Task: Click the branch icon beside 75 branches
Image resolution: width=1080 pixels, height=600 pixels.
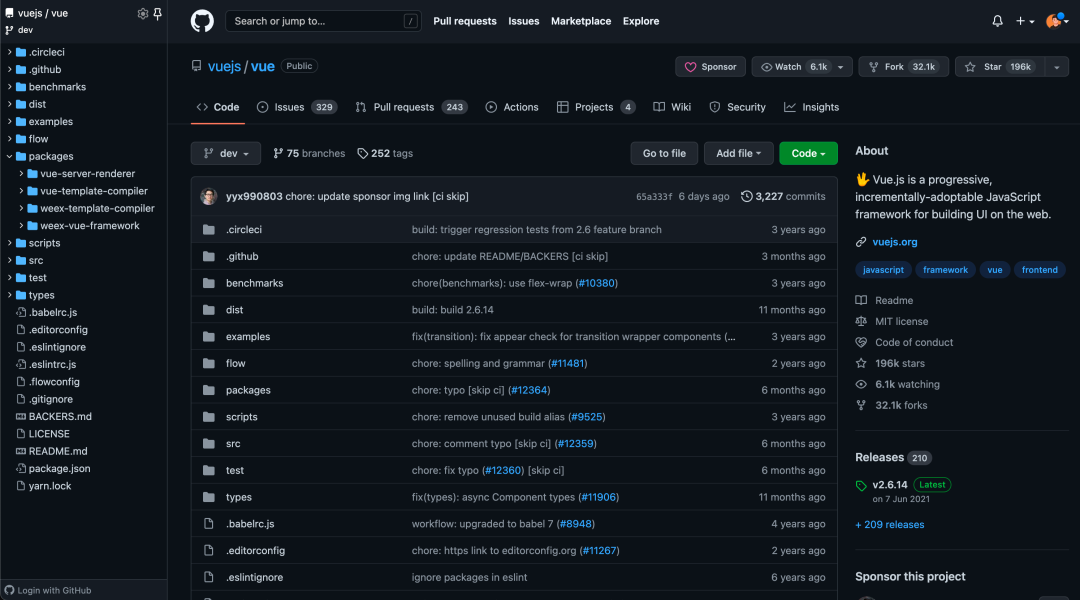Action: point(278,154)
